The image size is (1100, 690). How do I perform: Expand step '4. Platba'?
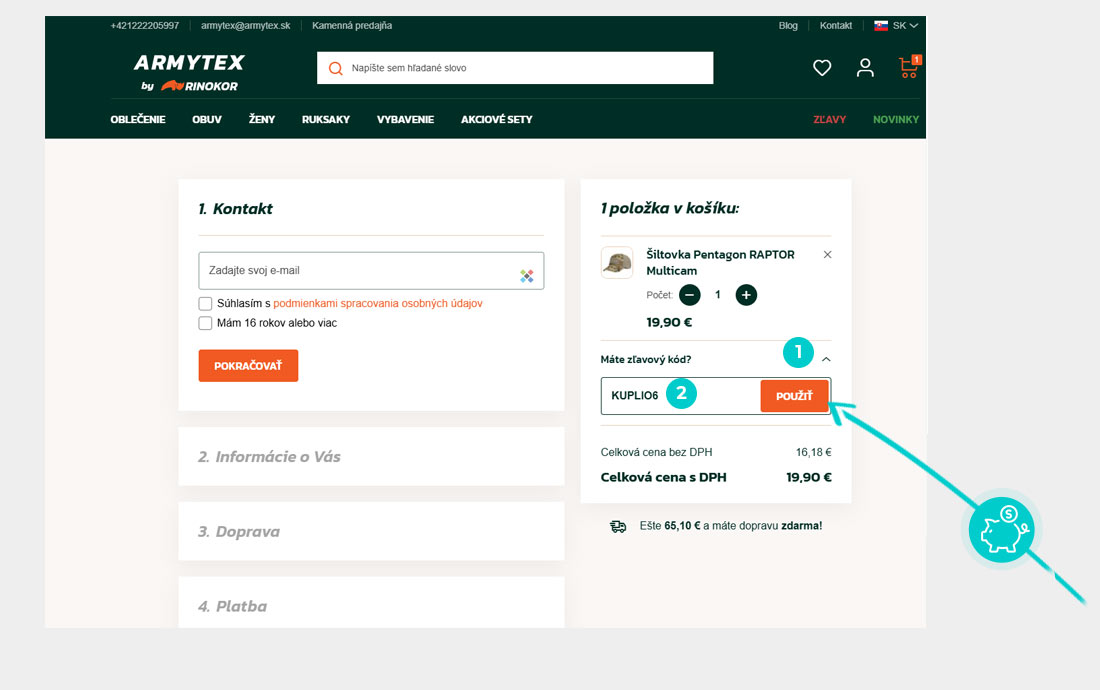(371, 602)
